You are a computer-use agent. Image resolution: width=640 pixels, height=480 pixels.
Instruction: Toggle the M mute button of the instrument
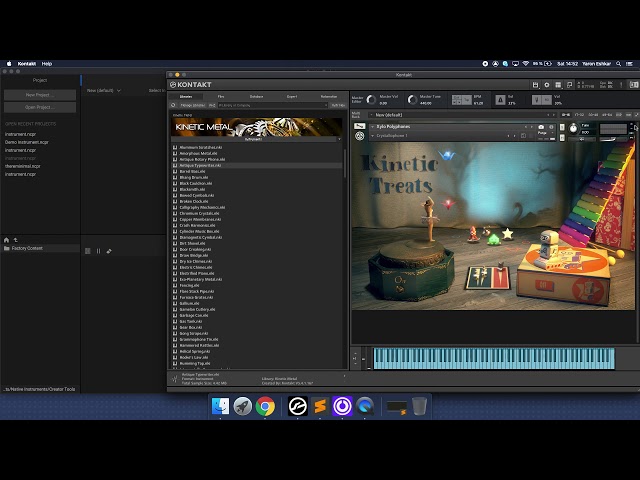pos(562,138)
